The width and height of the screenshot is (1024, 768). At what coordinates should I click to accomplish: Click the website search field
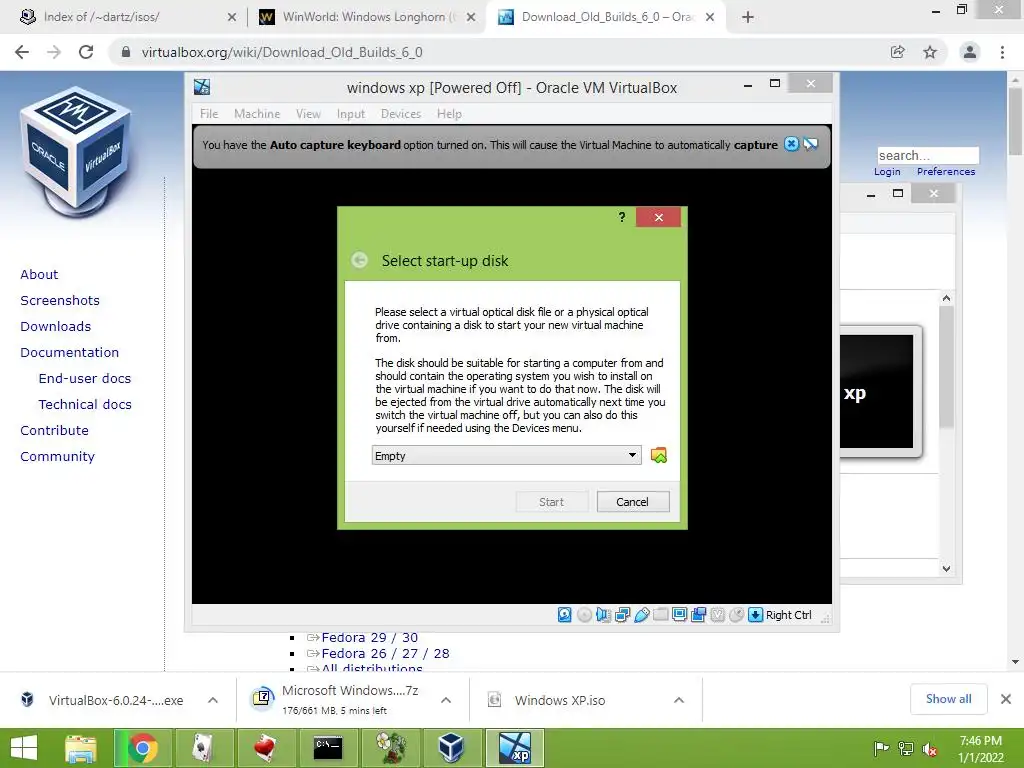pyautogui.click(x=928, y=155)
